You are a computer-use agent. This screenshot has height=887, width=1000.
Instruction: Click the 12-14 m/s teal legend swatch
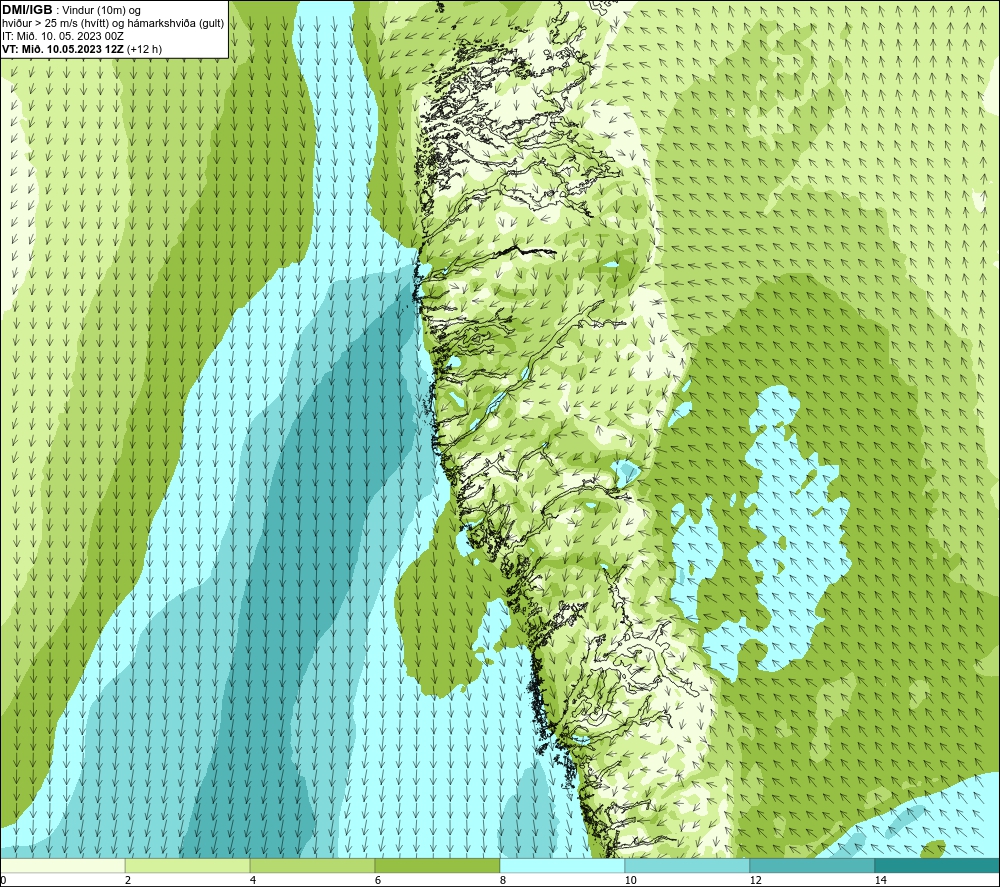[812, 866]
